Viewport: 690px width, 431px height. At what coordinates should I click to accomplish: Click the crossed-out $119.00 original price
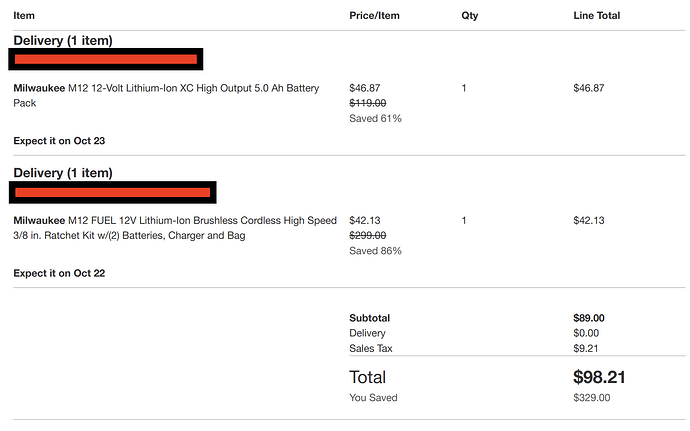click(x=367, y=103)
